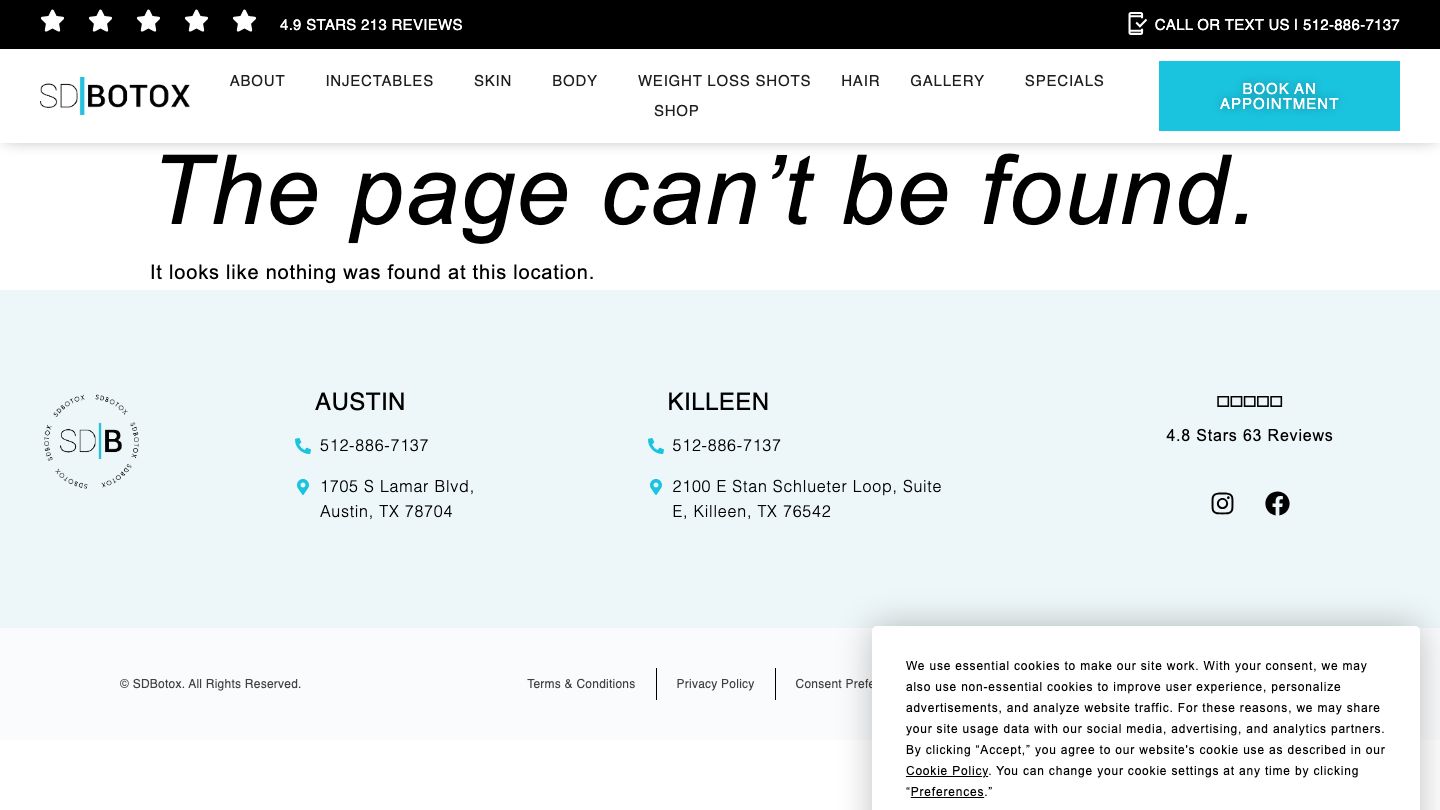Click the Preferences link in cookie notice
The image size is (1440, 810).
(x=947, y=792)
